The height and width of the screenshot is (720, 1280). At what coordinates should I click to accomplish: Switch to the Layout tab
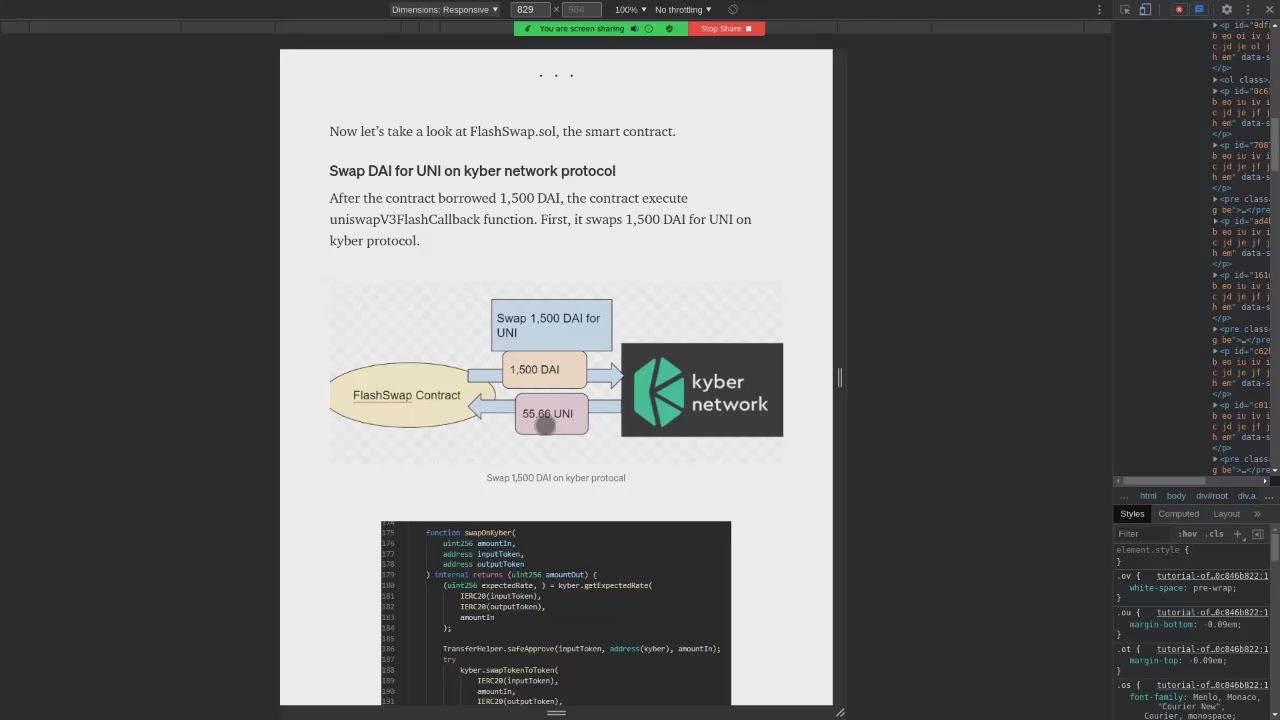1227,514
